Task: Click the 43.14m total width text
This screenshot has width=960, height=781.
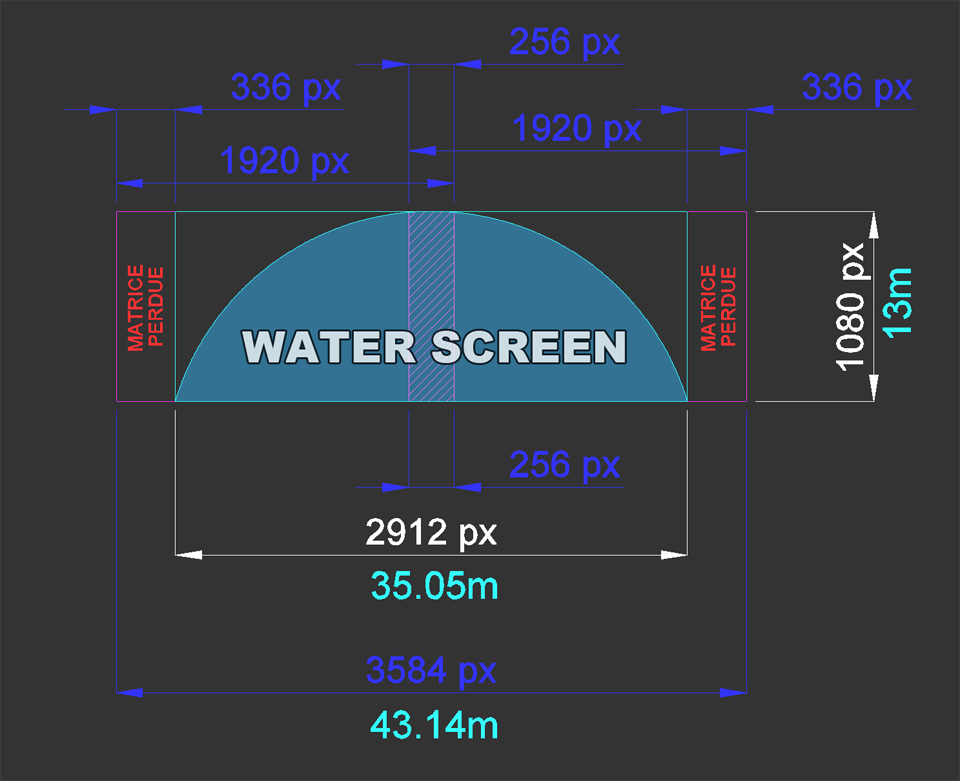Action: pos(434,725)
